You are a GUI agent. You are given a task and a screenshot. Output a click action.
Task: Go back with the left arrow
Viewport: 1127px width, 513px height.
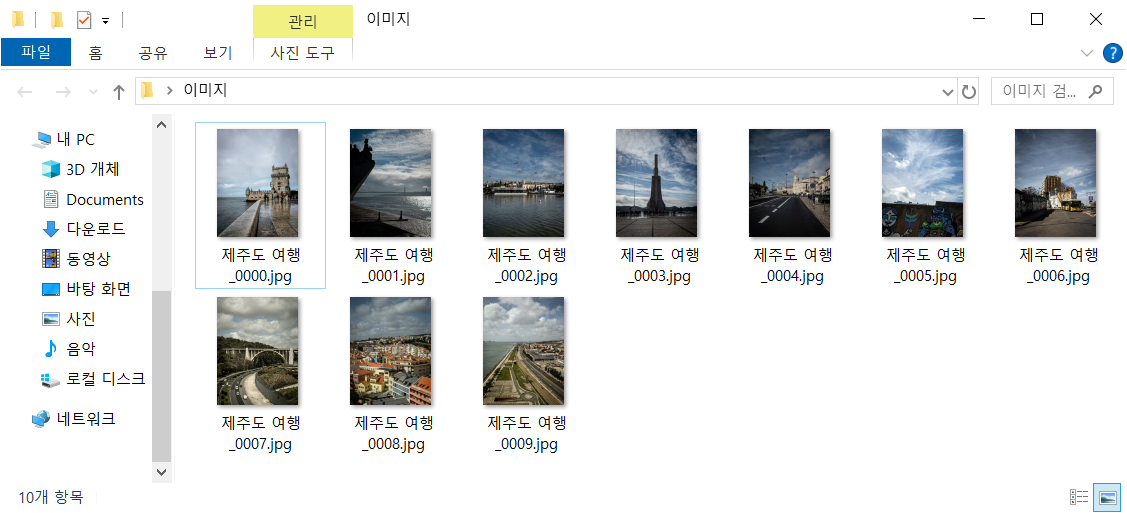click(x=24, y=91)
